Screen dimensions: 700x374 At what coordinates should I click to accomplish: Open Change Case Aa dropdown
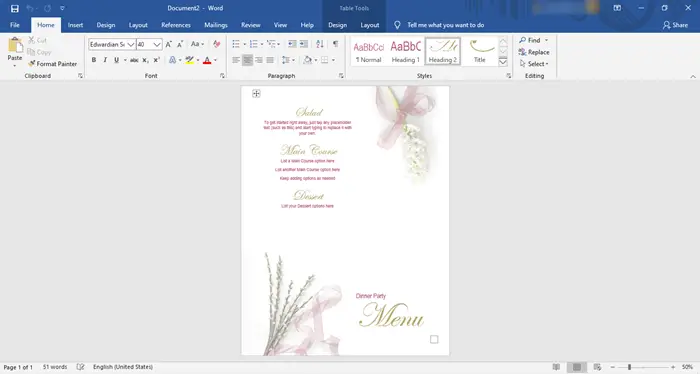(197, 44)
